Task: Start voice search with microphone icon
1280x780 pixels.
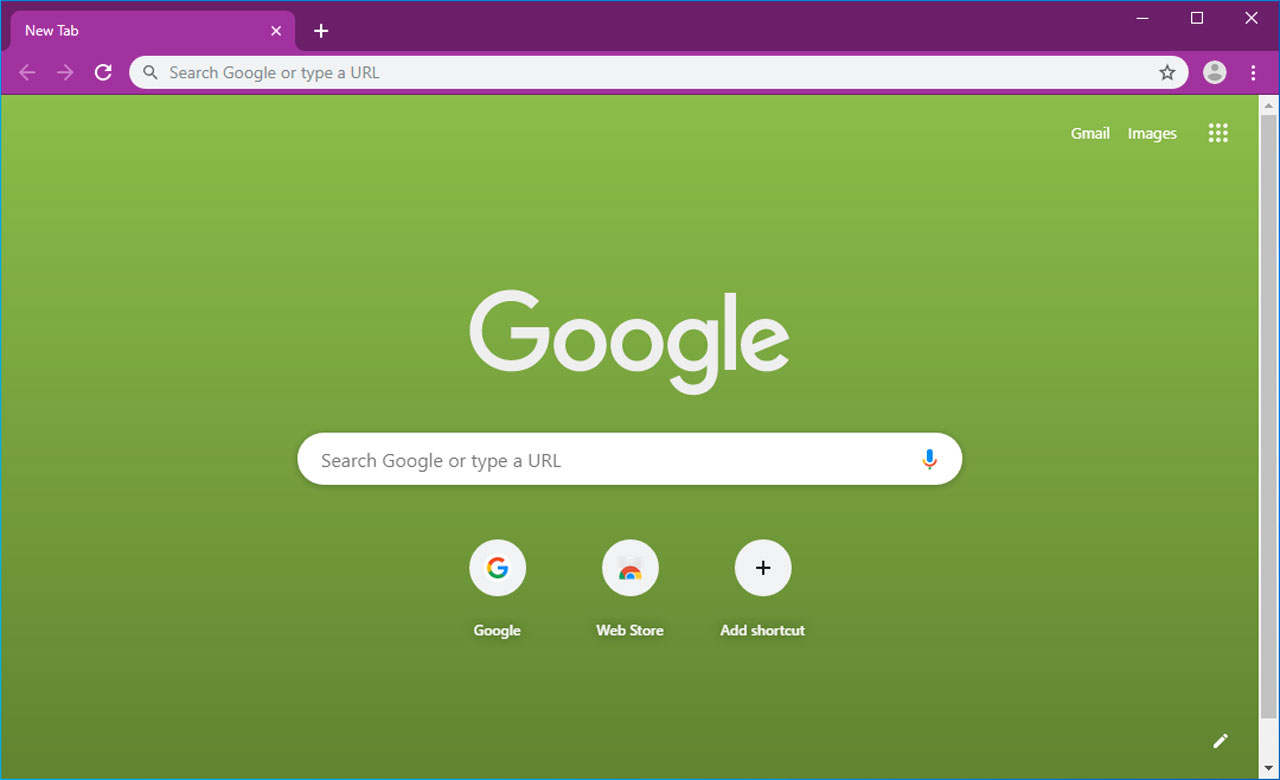Action: coord(929,460)
